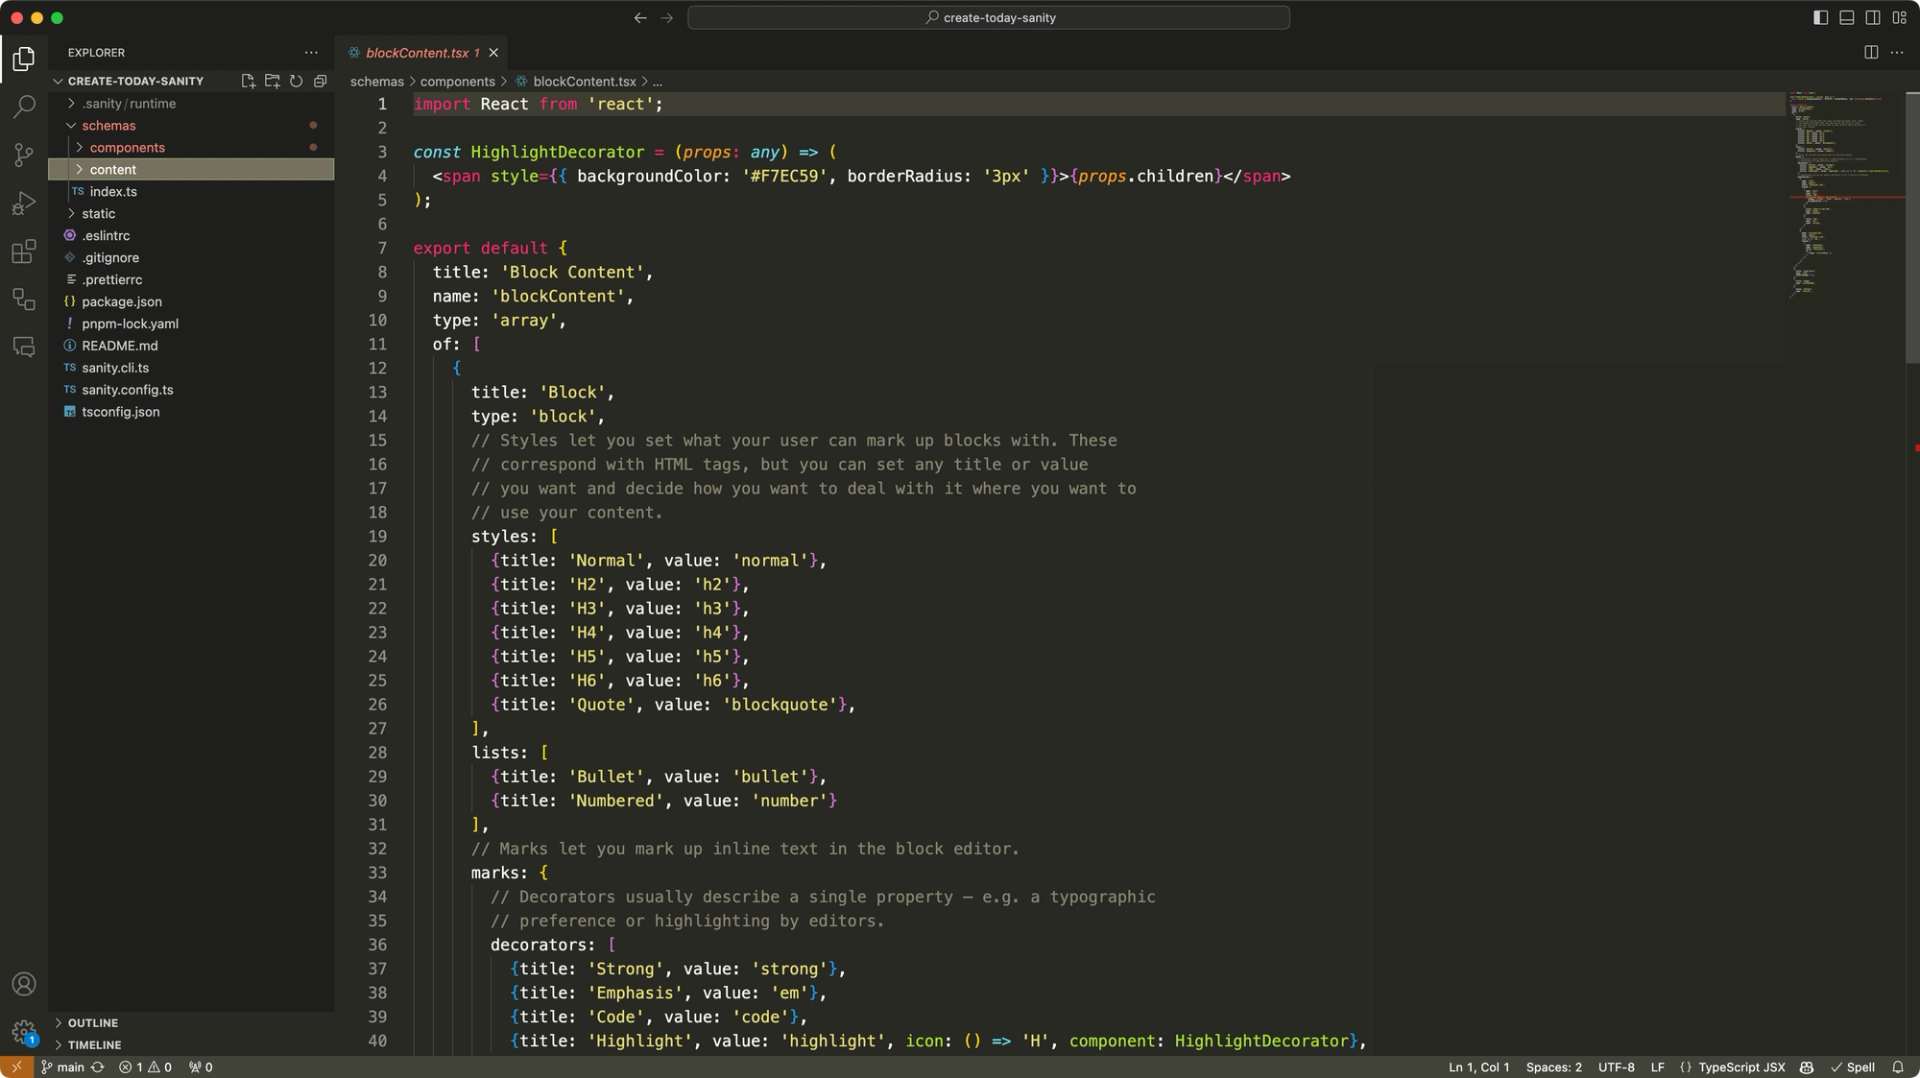This screenshot has width=1920, height=1078.
Task: Click the create-today-sanity command center search
Action: point(988,17)
